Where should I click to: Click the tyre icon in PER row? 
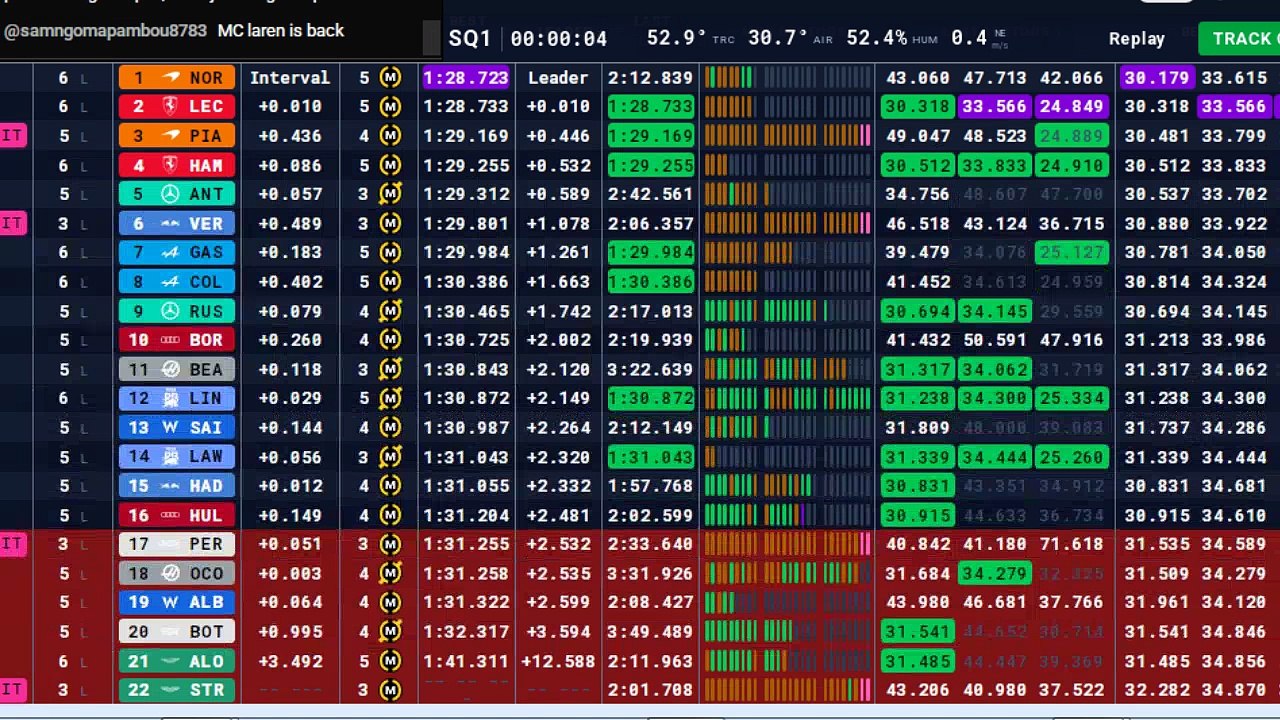391,544
